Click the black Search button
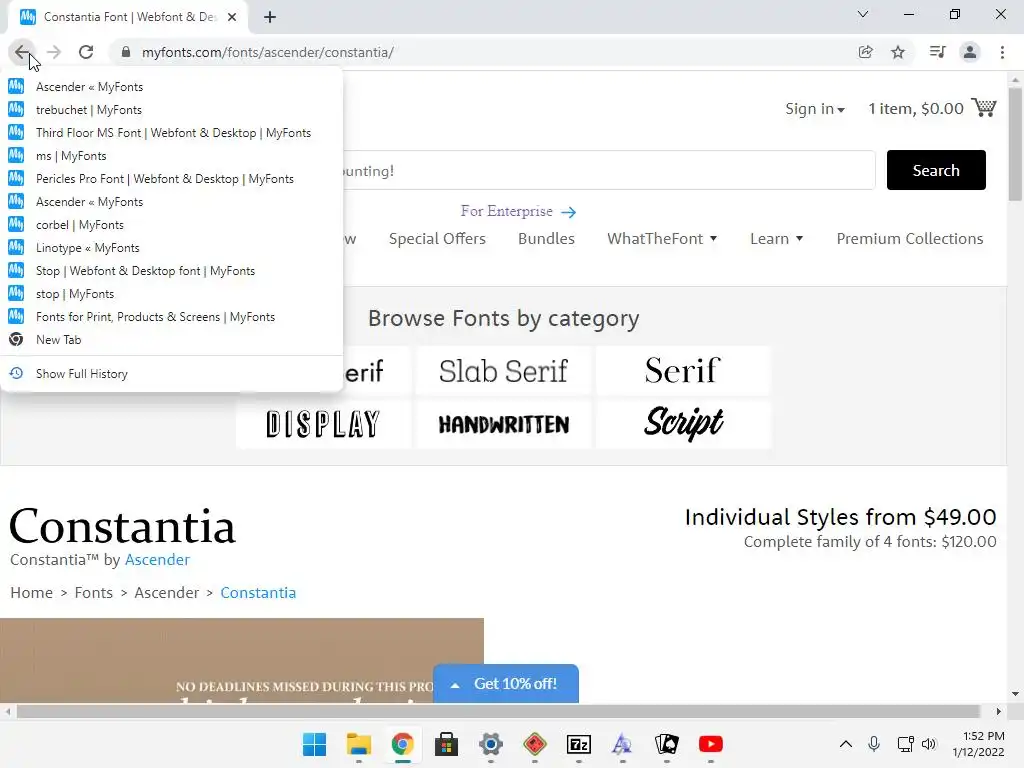 point(936,170)
